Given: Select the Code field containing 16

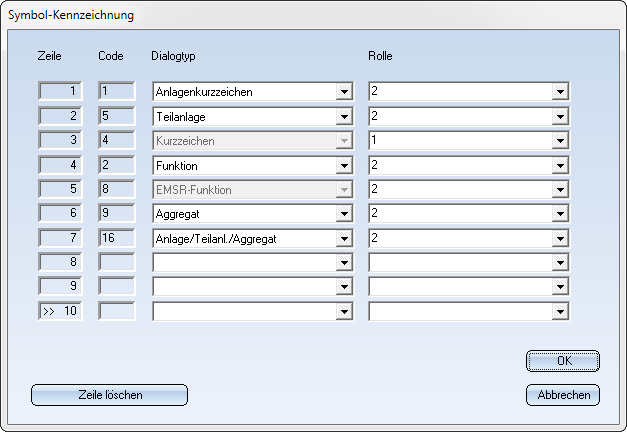Looking at the screenshot, I should [x=116, y=238].
